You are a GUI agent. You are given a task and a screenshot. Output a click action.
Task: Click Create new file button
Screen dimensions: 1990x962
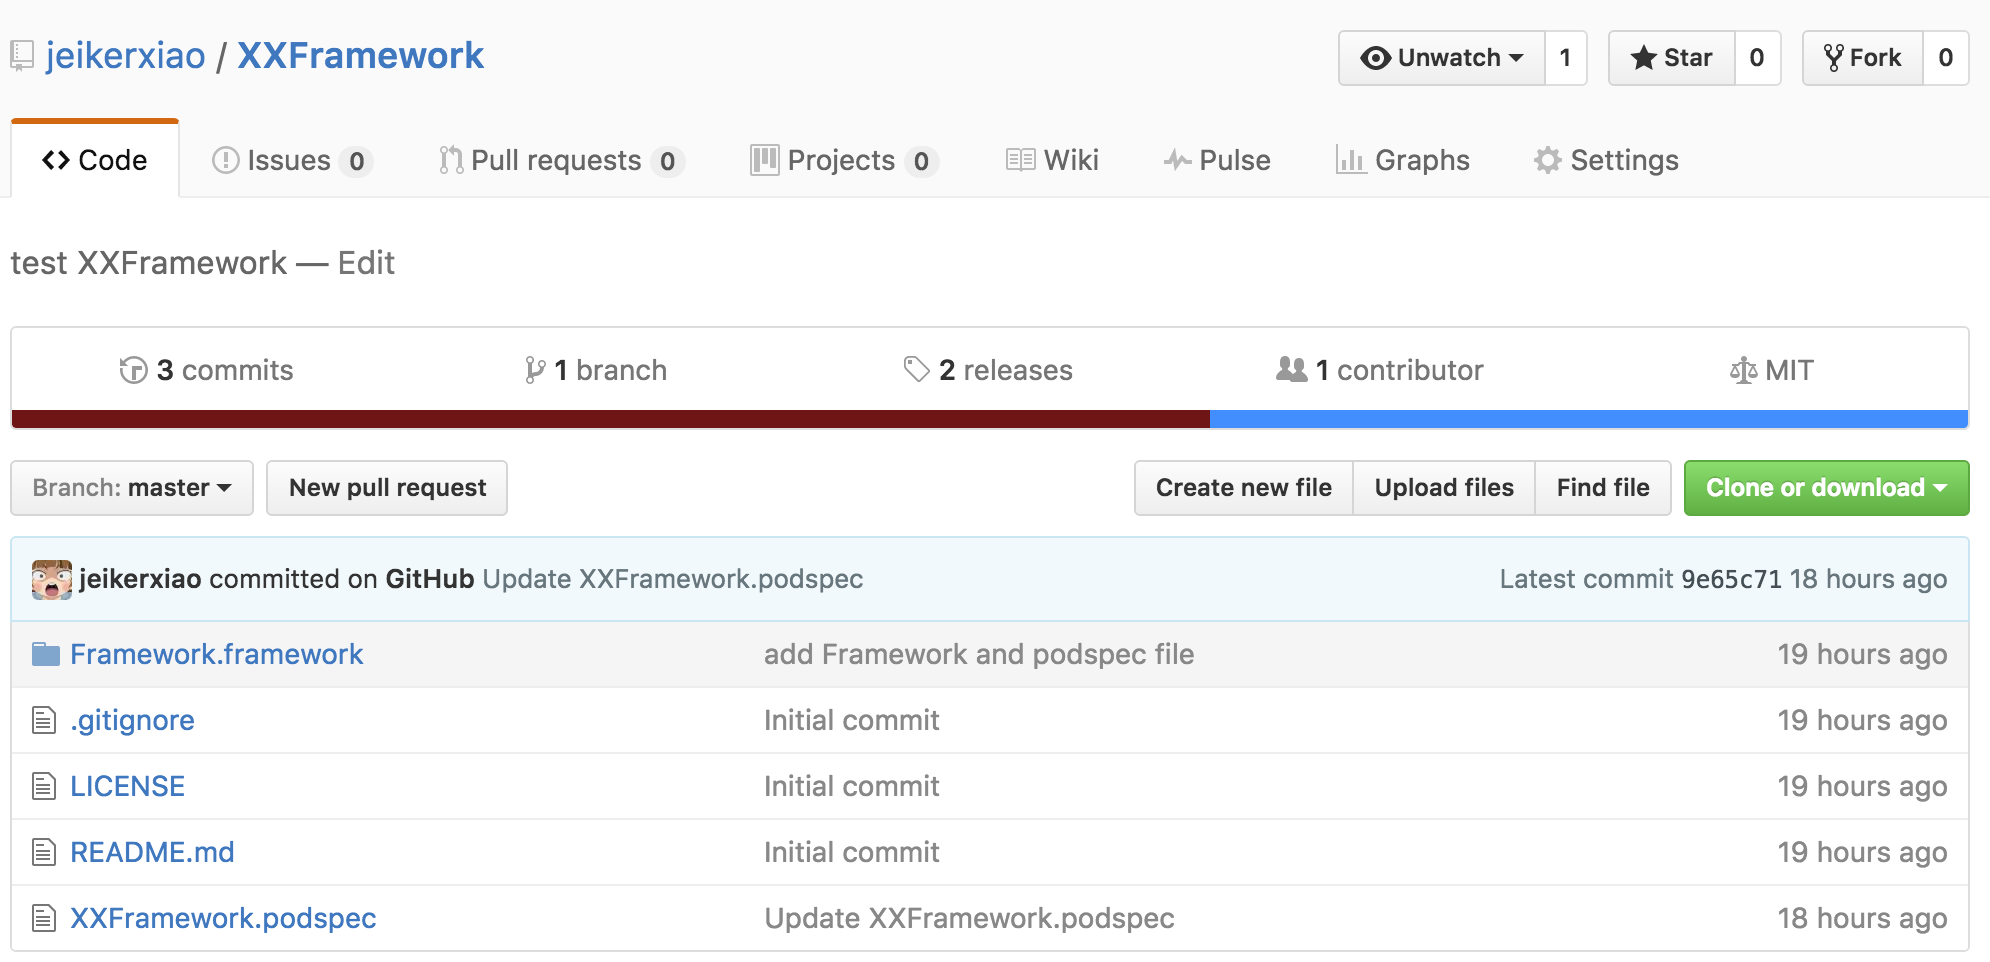click(1244, 488)
